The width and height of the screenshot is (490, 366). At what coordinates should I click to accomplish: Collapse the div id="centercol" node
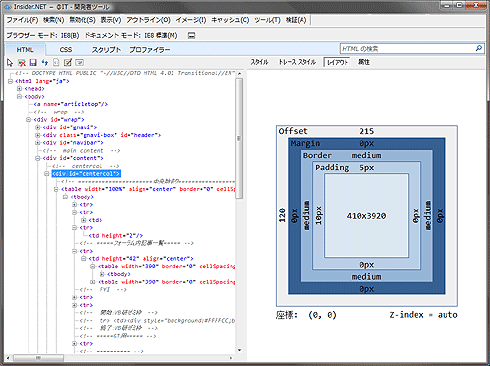point(47,174)
